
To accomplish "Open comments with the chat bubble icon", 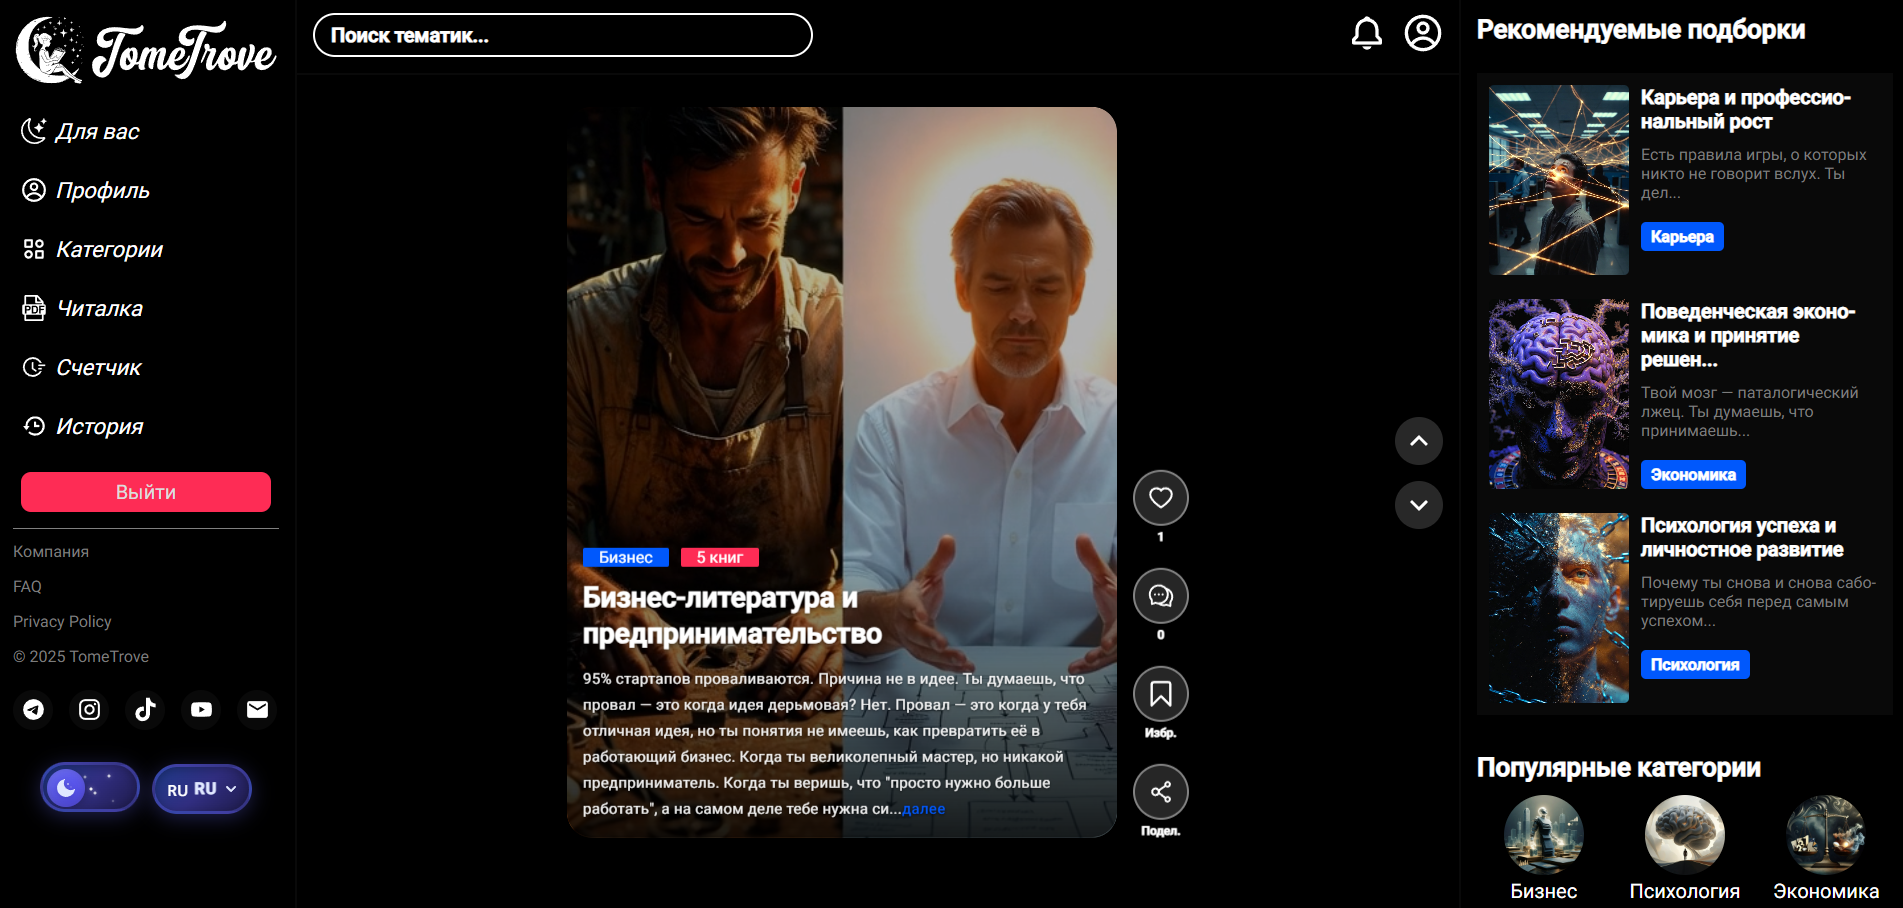I will [1160, 596].
